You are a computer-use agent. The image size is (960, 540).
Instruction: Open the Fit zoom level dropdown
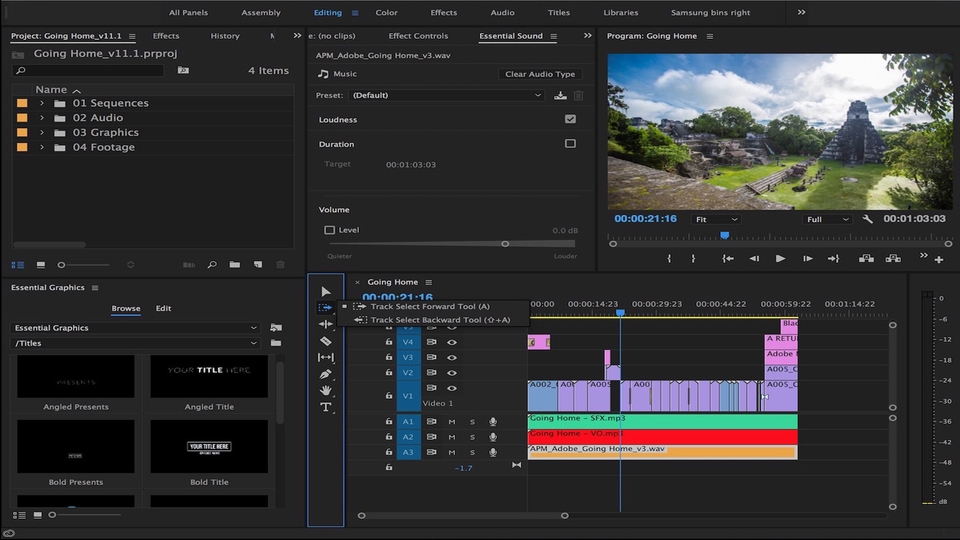click(x=716, y=219)
